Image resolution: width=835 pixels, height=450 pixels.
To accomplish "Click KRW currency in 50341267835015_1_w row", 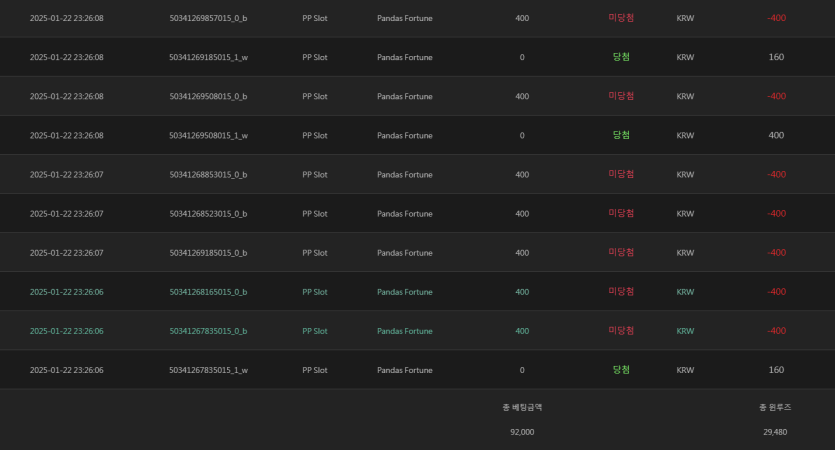I will (x=685, y=369).
